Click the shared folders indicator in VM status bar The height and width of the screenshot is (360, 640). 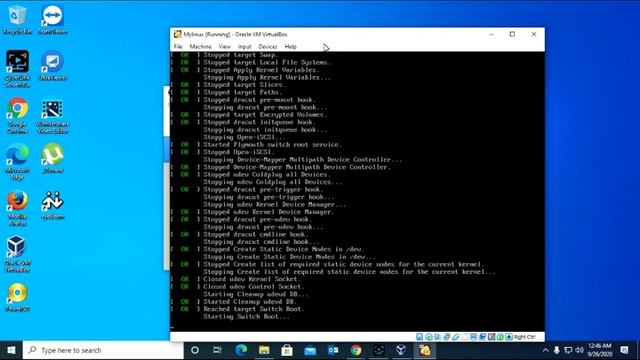464,337
